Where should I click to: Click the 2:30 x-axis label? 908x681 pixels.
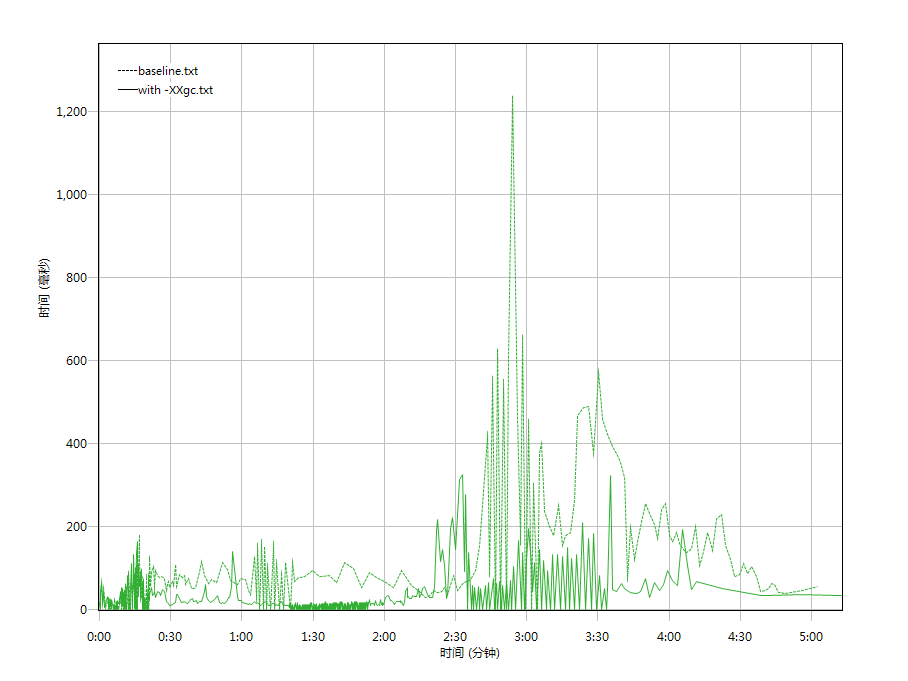[455, 637]
